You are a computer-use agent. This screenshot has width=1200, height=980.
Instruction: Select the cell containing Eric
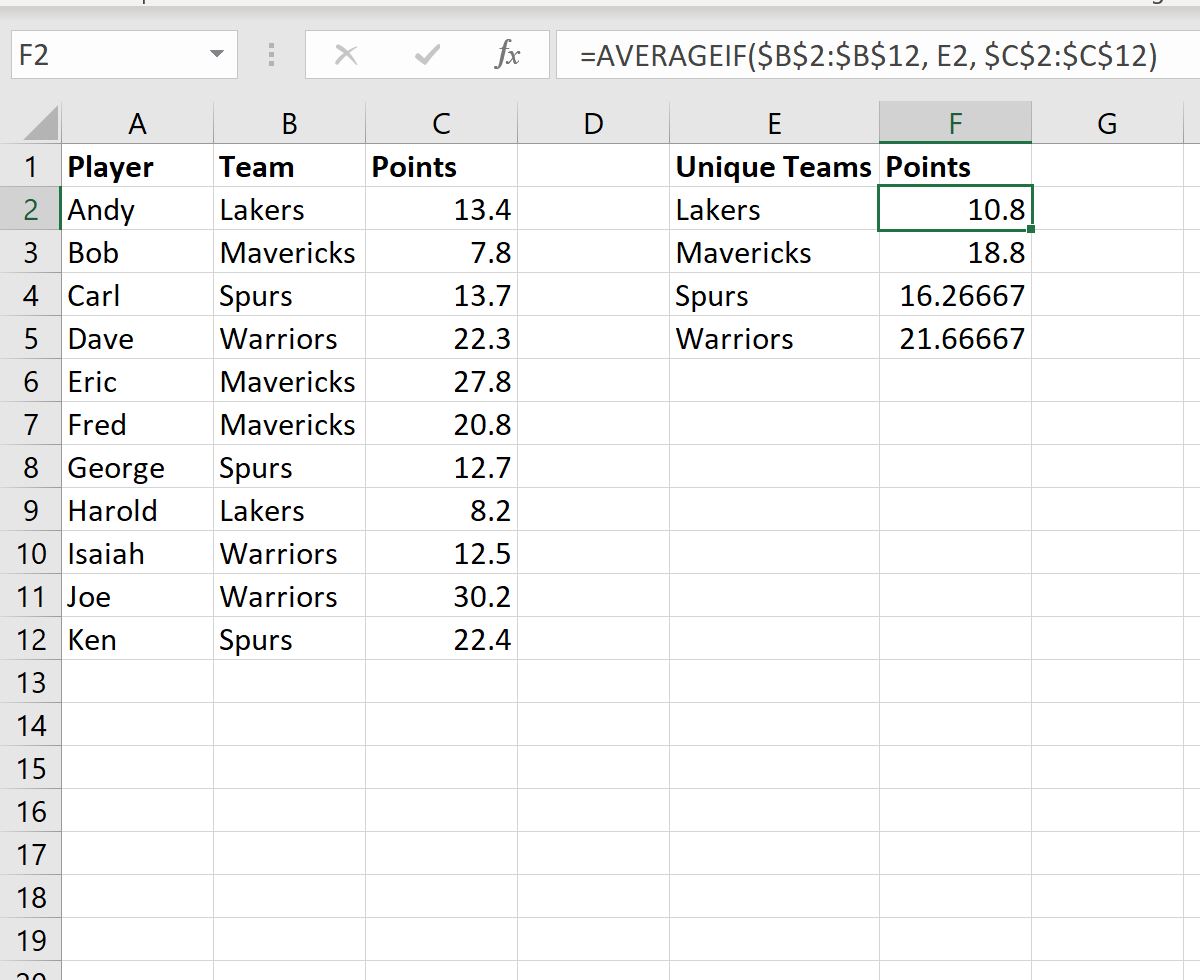(137, 382)
